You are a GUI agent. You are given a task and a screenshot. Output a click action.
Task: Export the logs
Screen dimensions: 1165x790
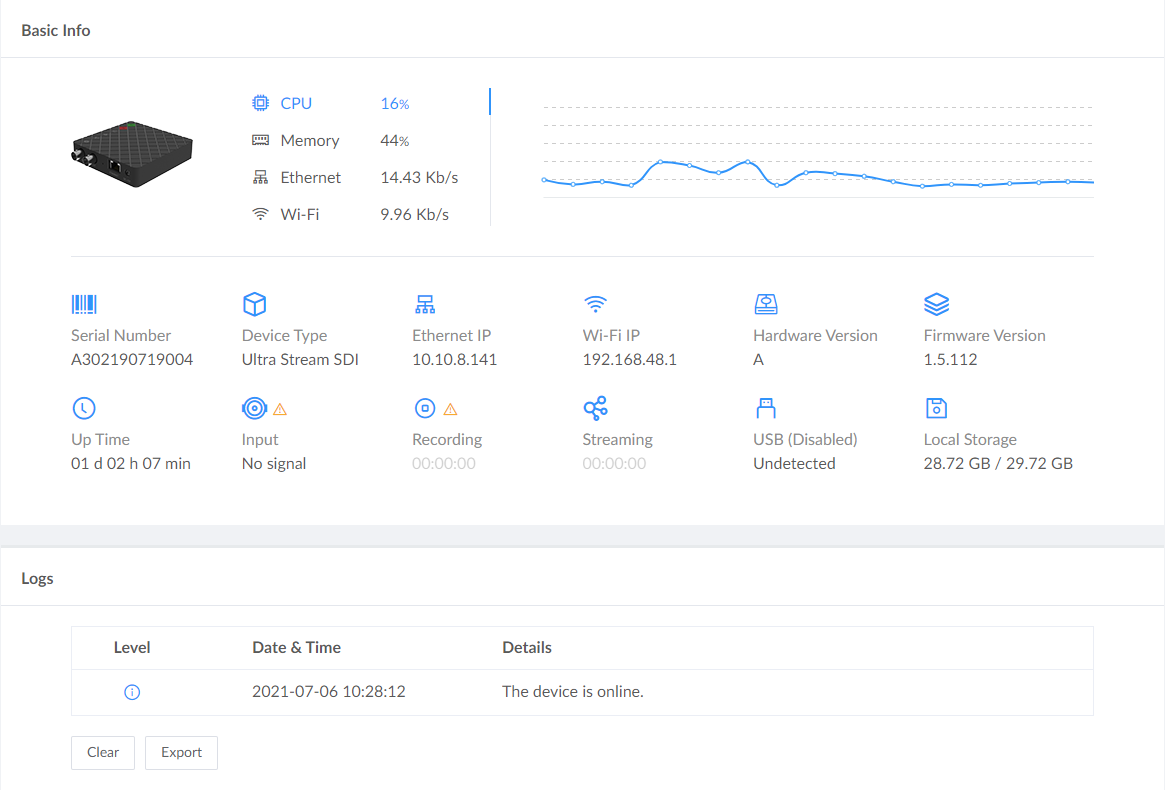pyautogui.click(x=181, y=753)
